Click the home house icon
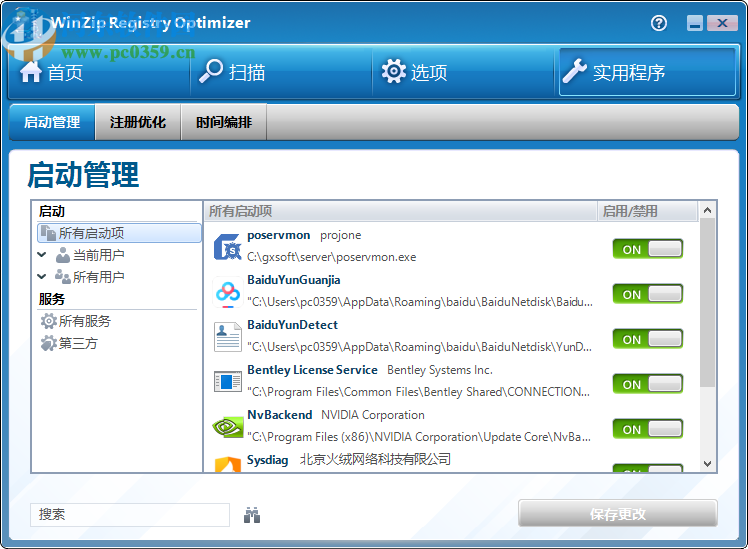This screenshot has height=549, width=748. click(31, 72)
